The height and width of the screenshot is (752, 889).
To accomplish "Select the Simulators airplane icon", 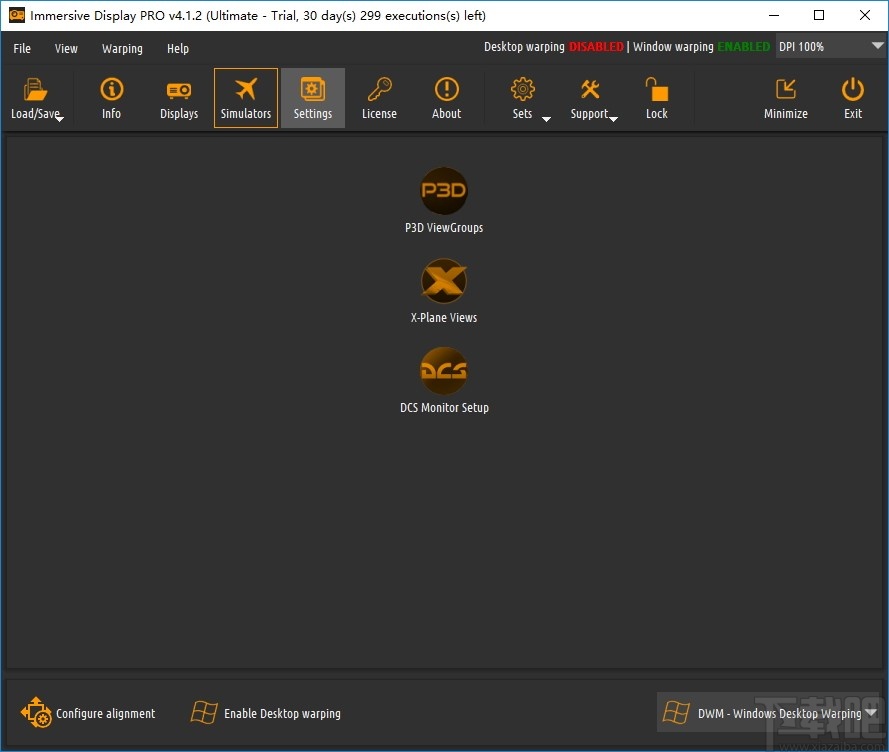I will [x=246, y=89].
